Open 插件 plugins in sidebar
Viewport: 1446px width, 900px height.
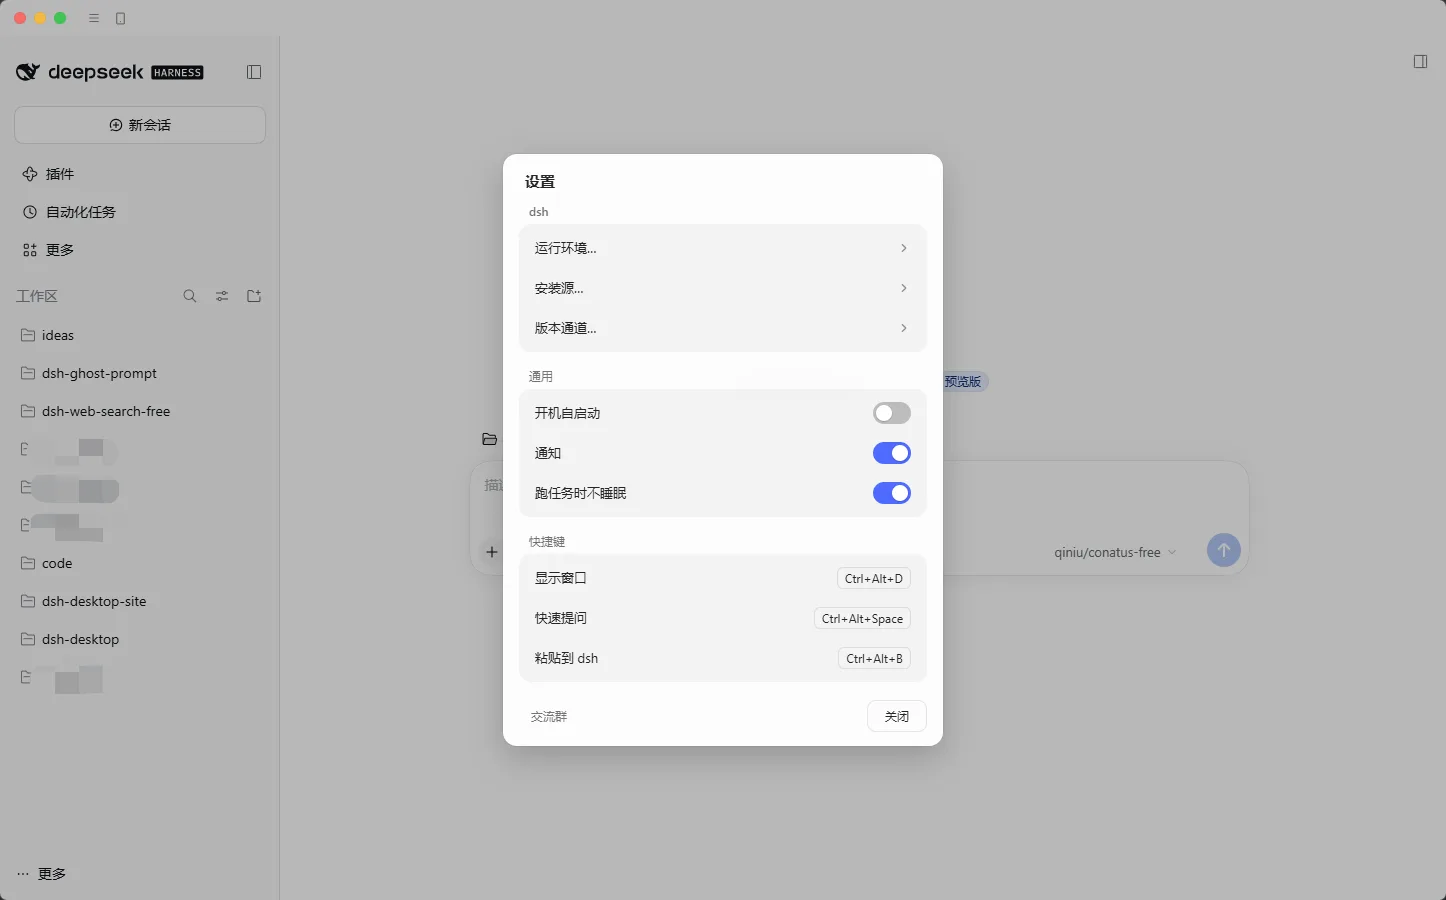tap(140, 174)
